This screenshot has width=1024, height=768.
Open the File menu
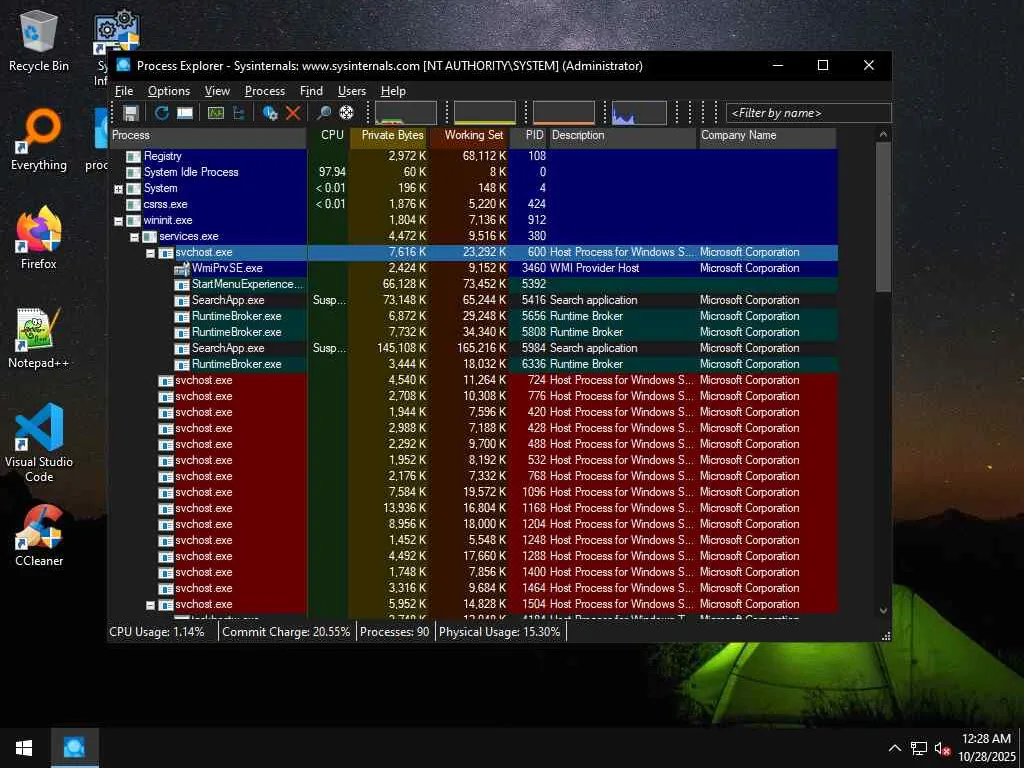pos(124,91)
